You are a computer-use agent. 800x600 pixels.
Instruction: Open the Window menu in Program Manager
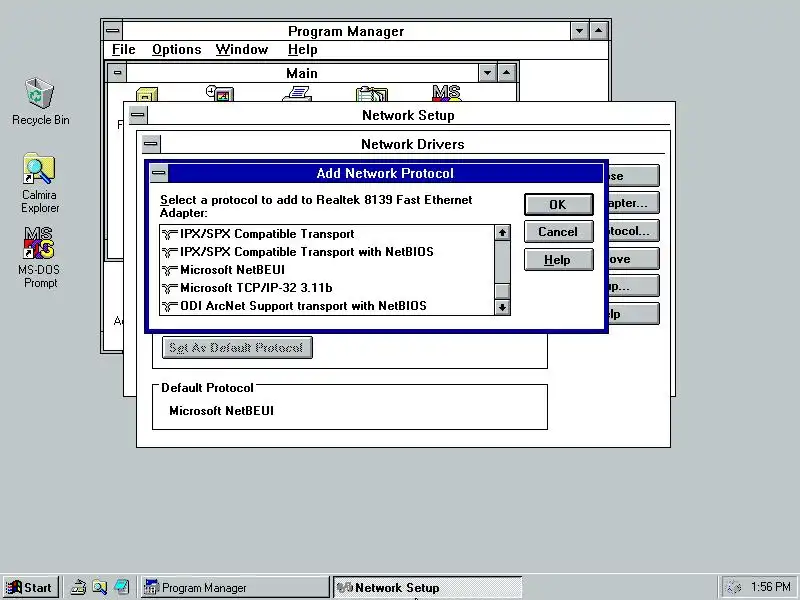pyautogui.click(x=242, y=49)
